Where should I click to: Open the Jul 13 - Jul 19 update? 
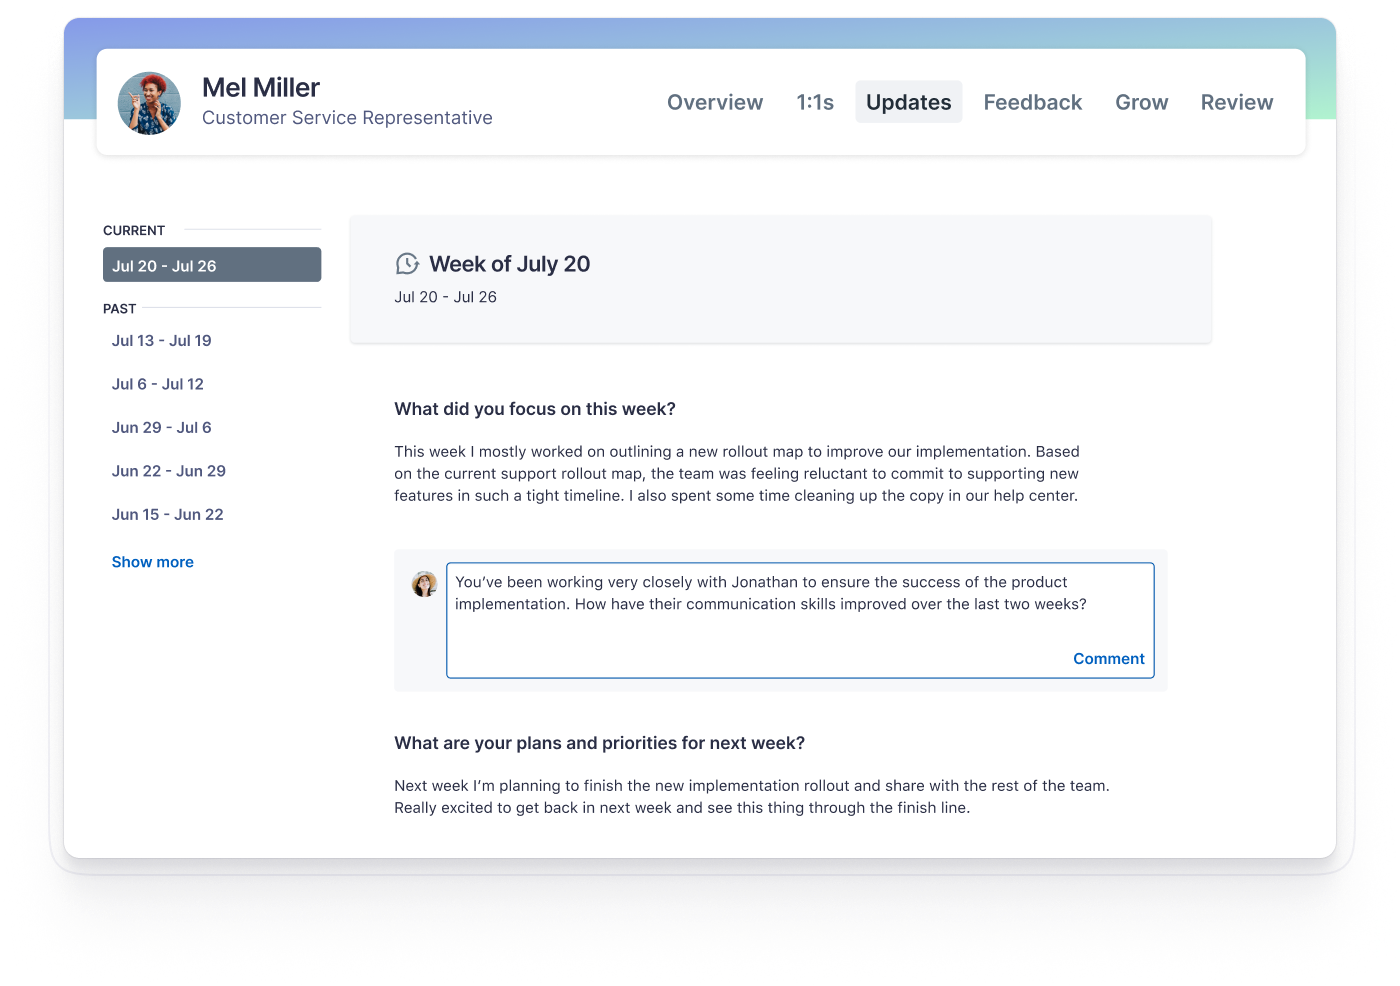pyautogui.click(x=162, y=340)
